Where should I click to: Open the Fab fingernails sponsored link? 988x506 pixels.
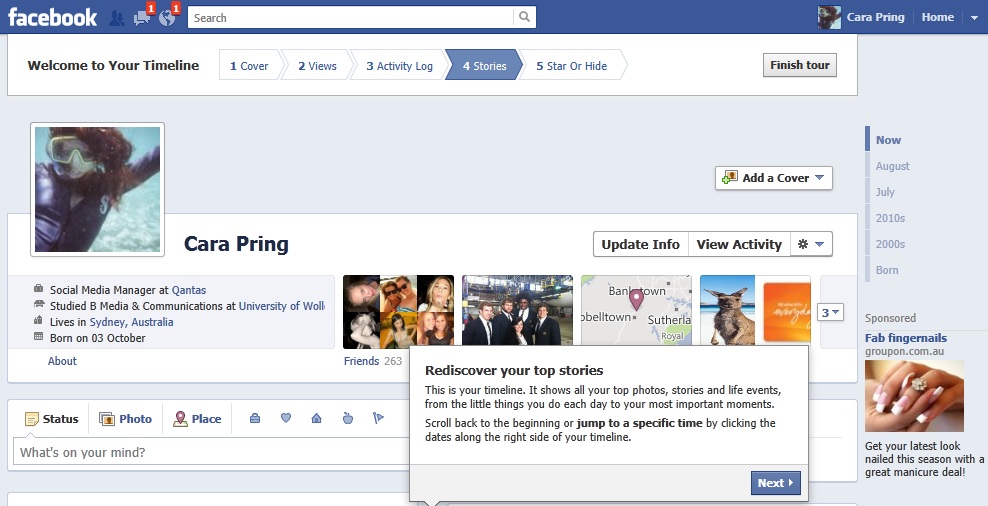[906, 338]
